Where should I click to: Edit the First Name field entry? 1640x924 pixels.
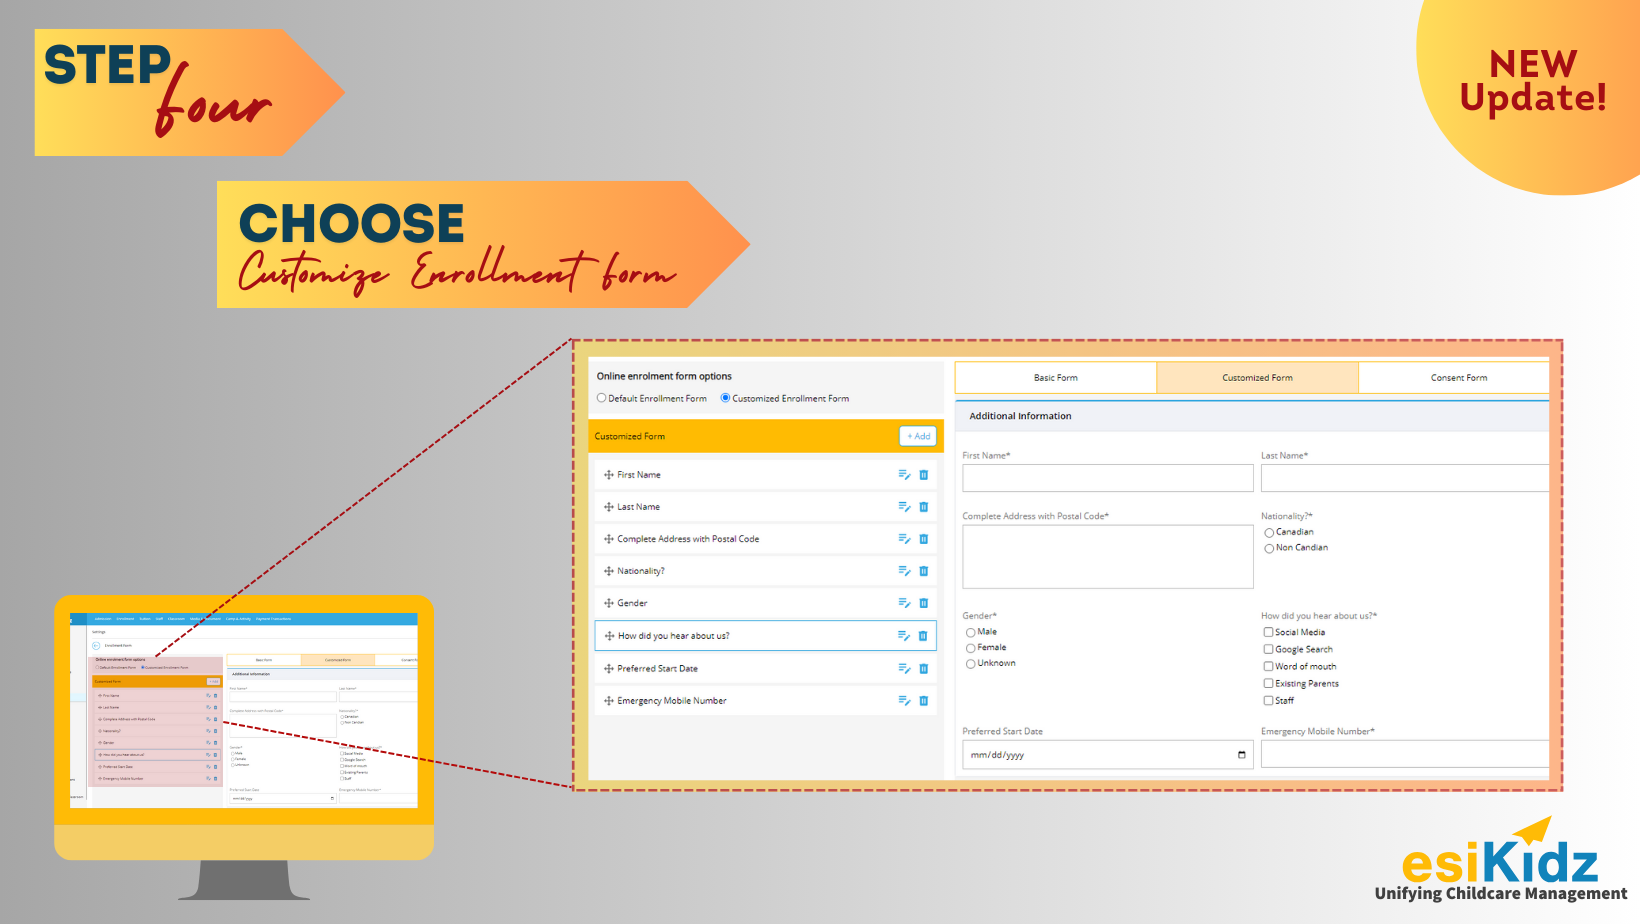pyautogui.click(x=904, y=475)
